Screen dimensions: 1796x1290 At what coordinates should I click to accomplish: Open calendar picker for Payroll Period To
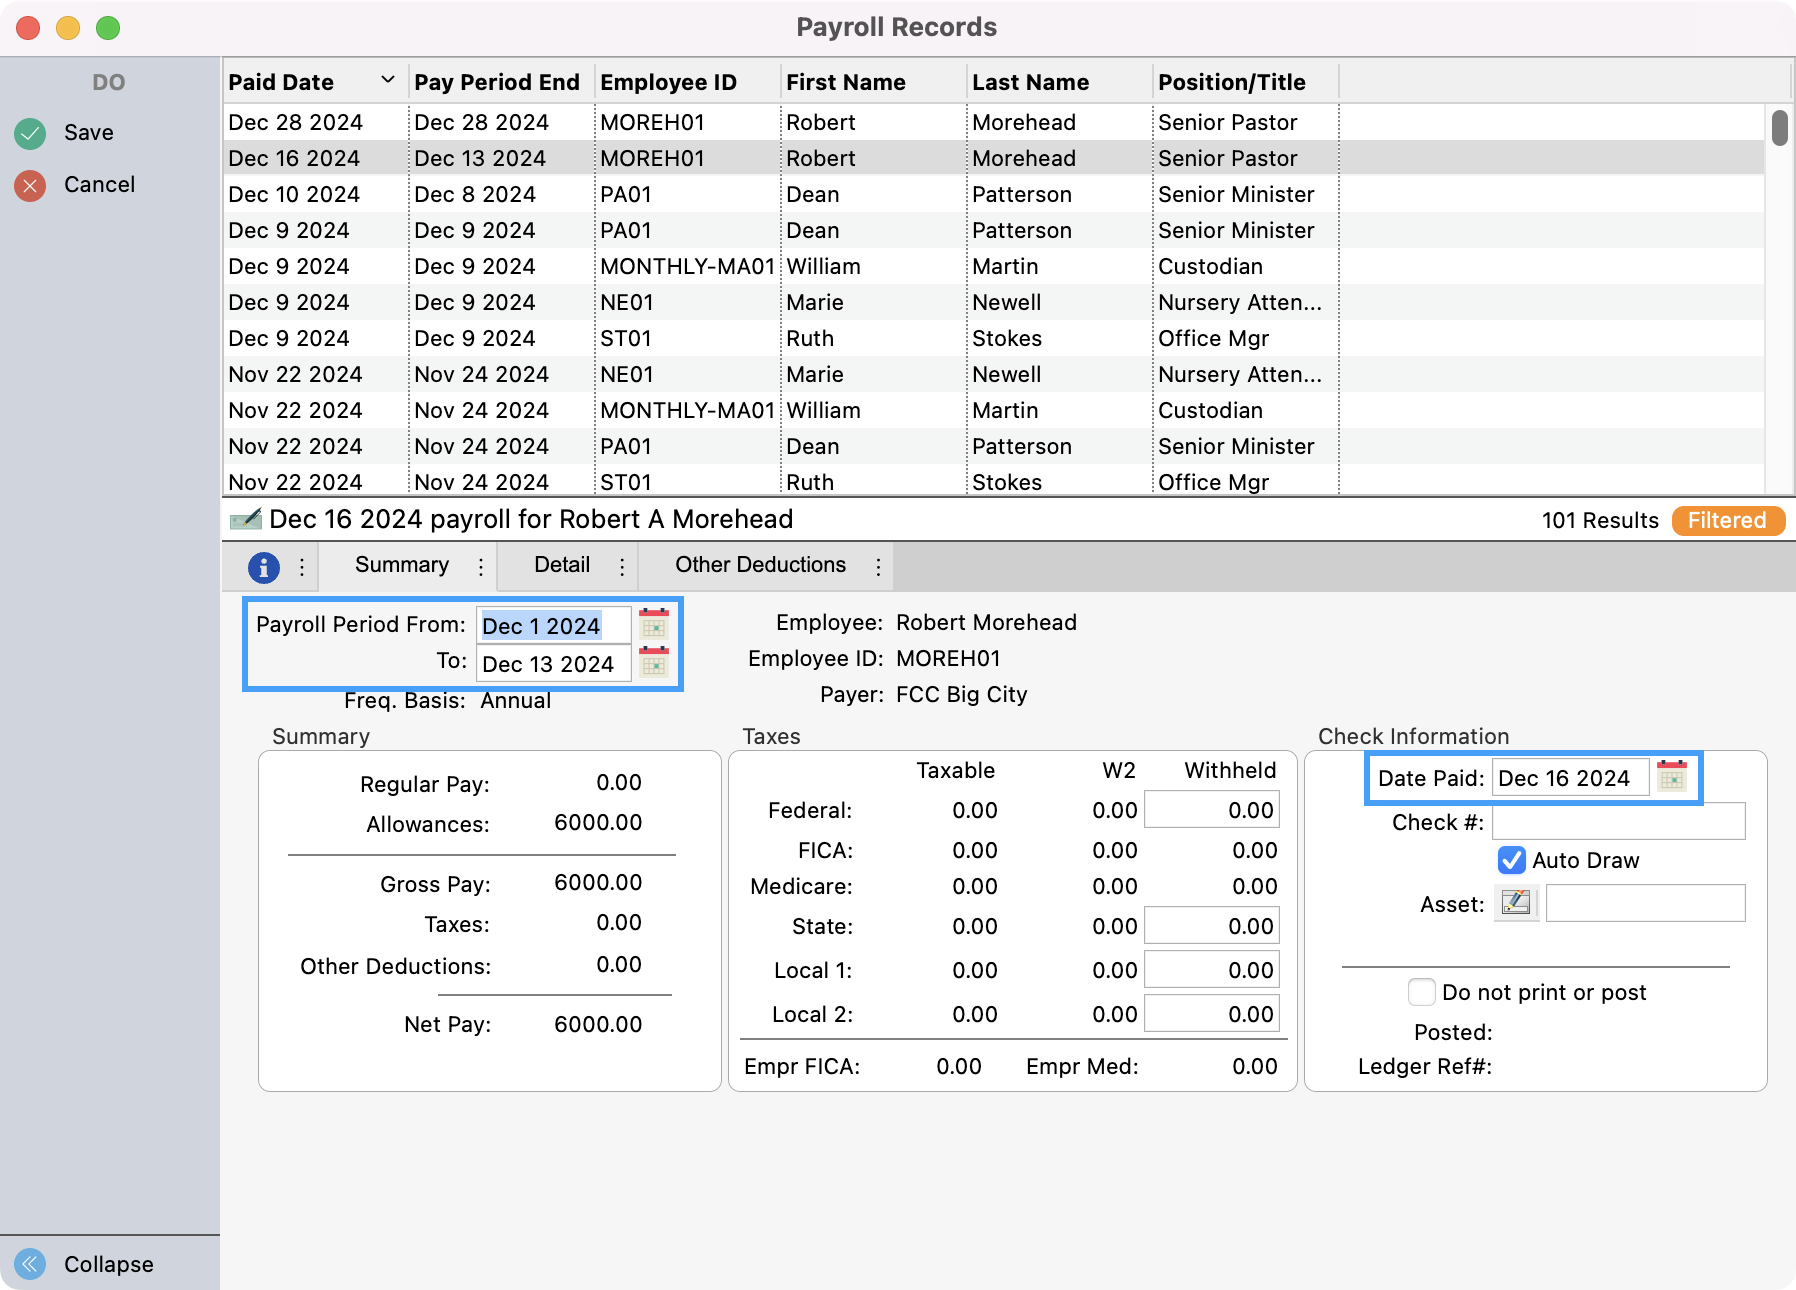coord(654,662)
